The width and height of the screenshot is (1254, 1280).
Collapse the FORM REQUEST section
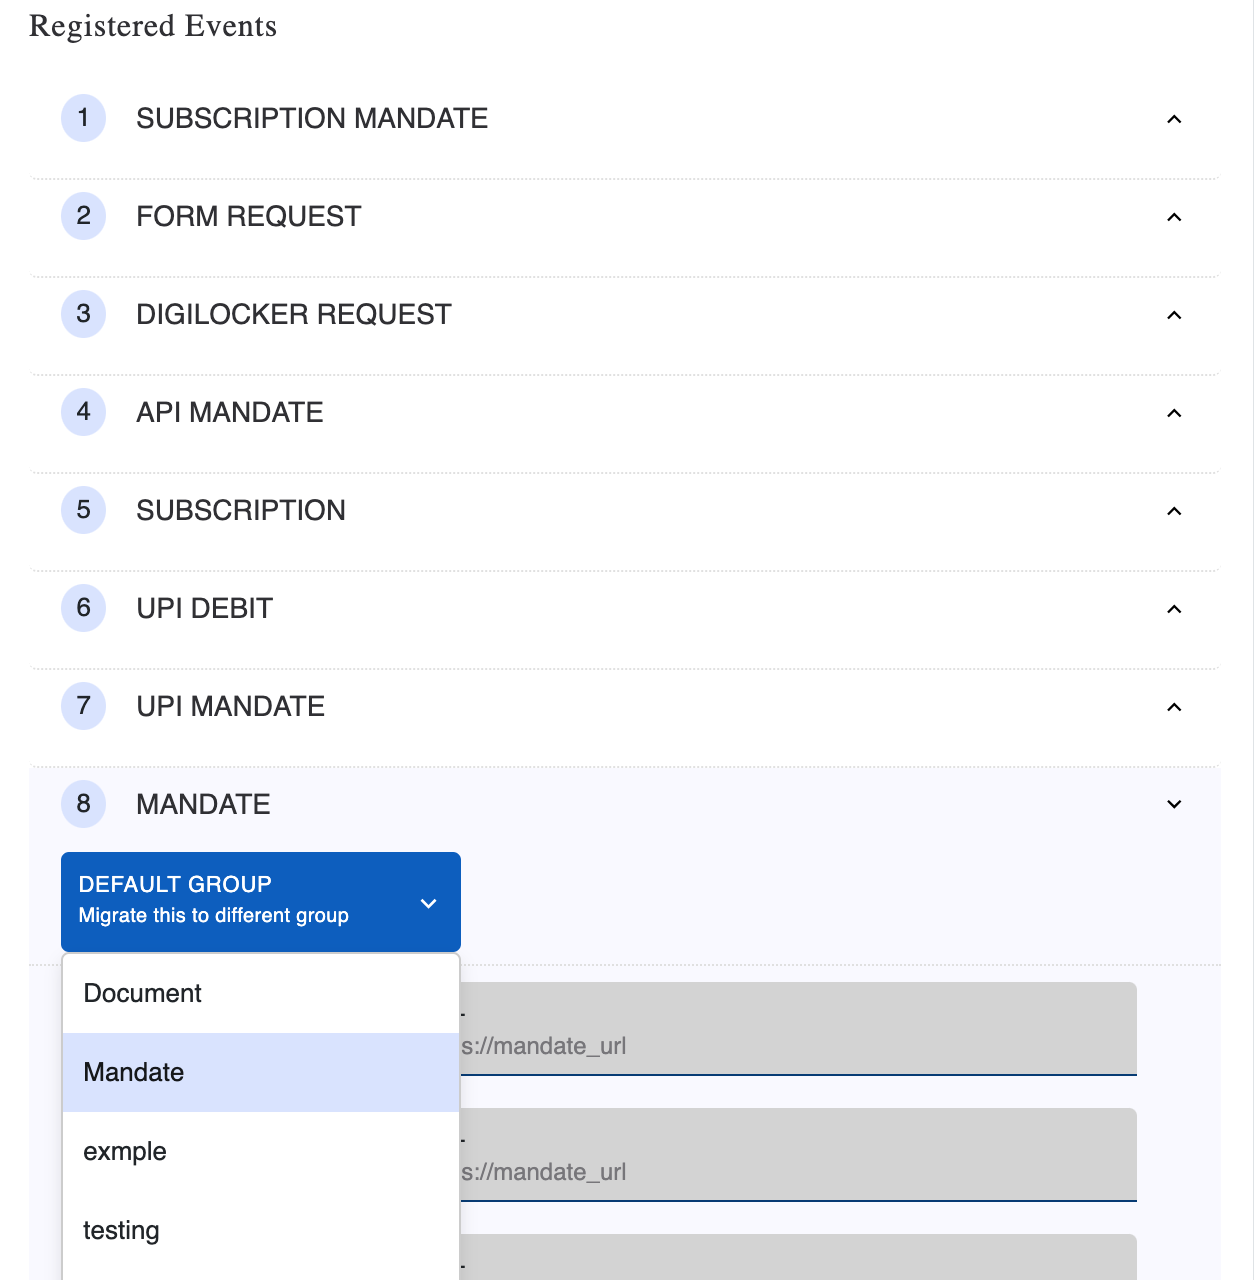(1174, 215)
